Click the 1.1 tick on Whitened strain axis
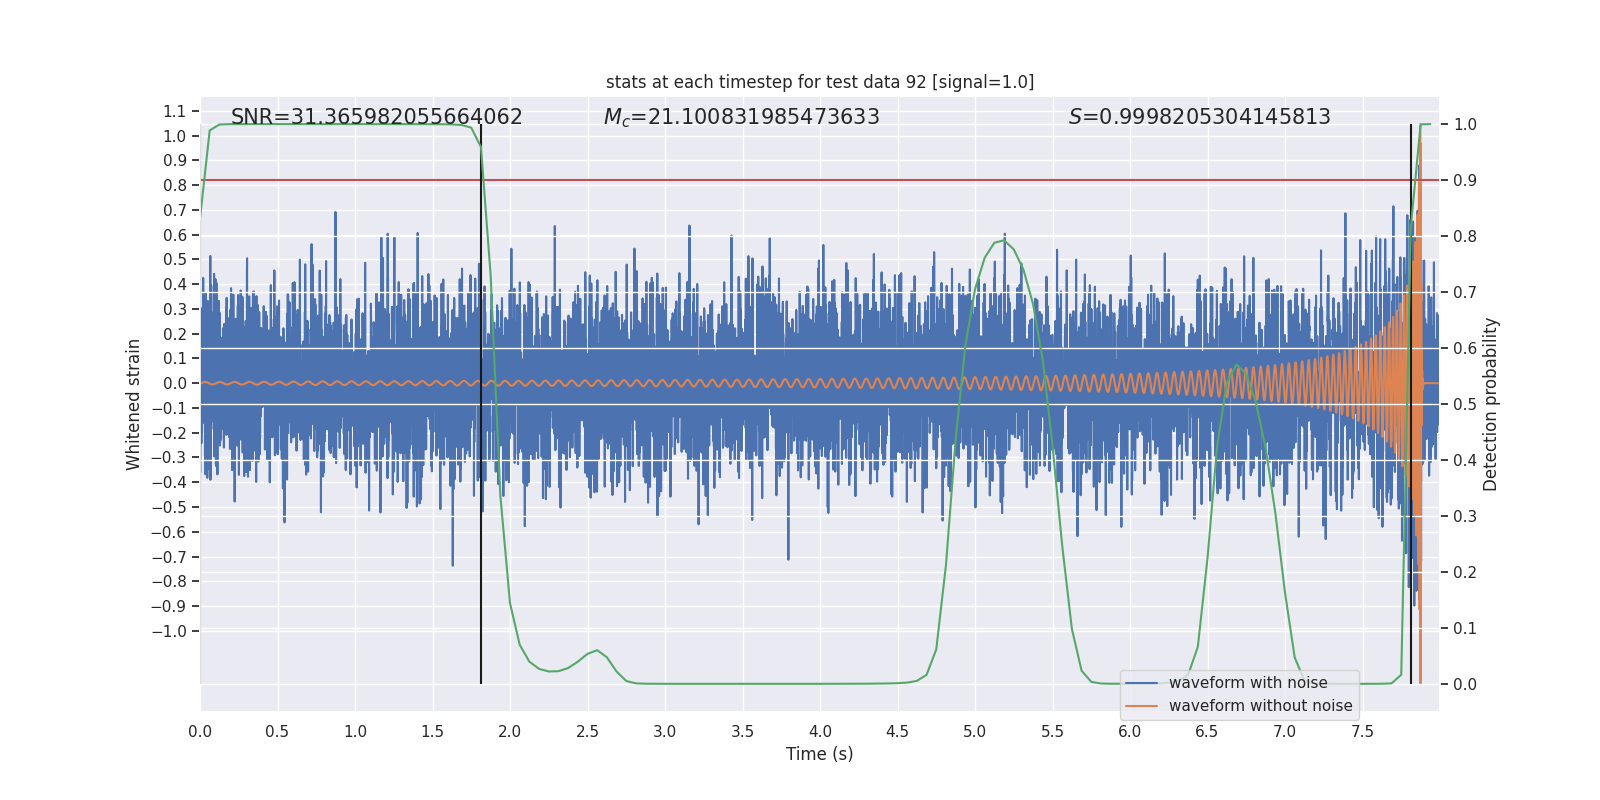This screenshot has width=1600, height=800. pyautogui.click(x=175, y=111)
